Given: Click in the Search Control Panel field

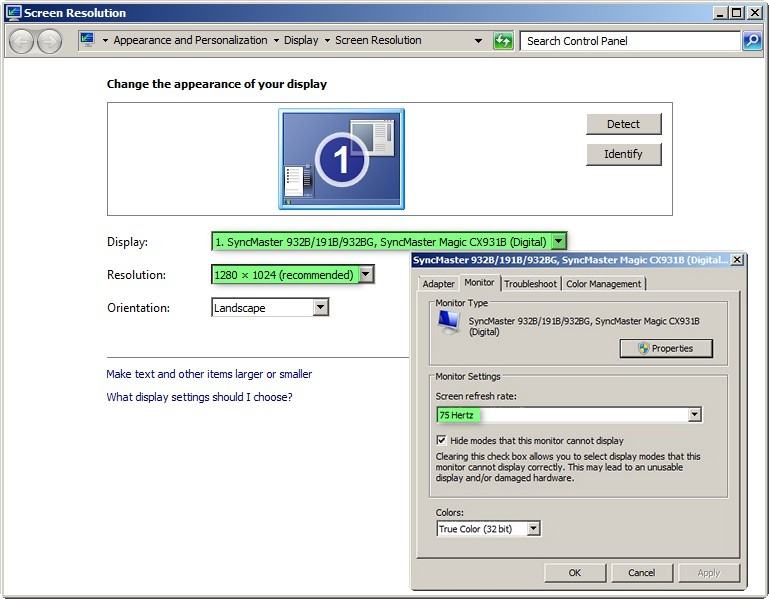Looking at the screenshot, I should tap(630, 41).
